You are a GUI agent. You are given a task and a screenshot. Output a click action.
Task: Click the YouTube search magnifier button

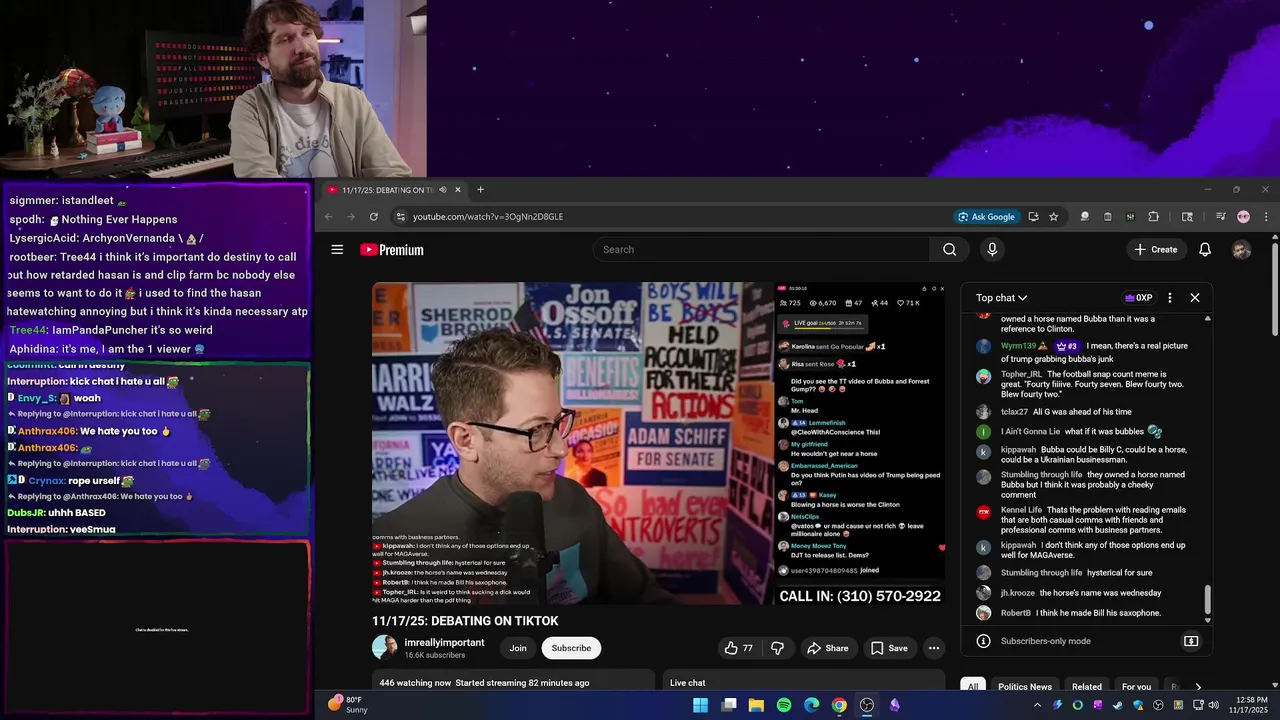click(949, 250)
